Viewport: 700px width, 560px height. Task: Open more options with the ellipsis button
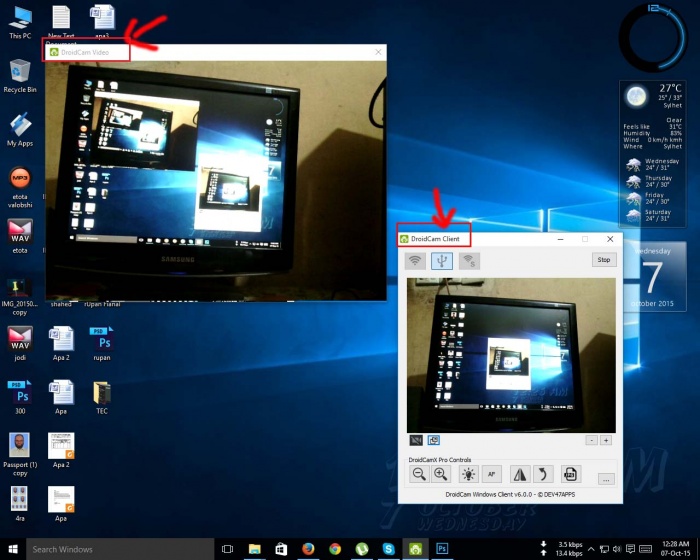click(x=606, y=479)
